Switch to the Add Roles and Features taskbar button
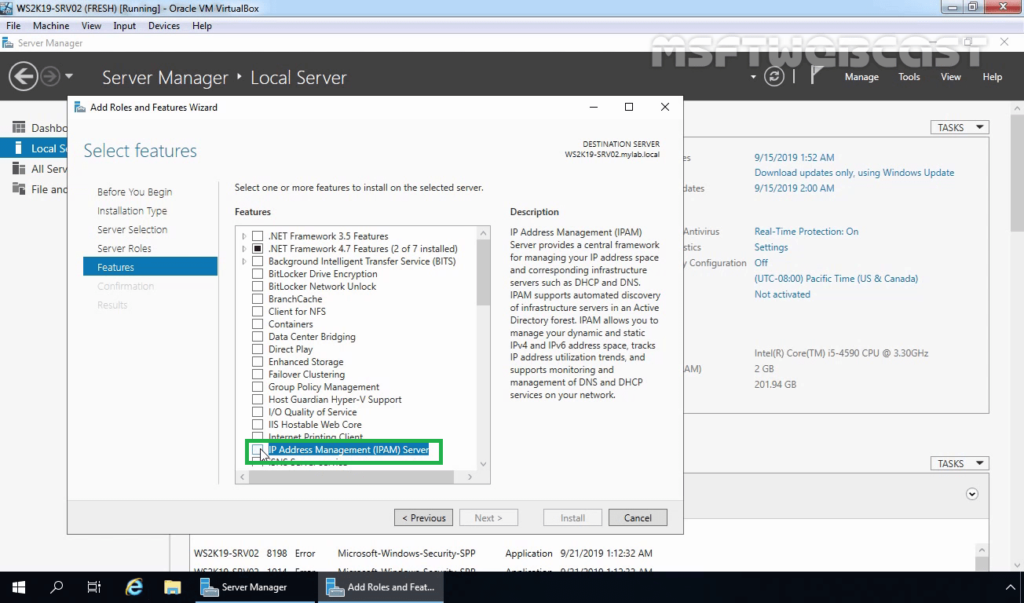Screen dimensions: 1024x603 (380, 587)
